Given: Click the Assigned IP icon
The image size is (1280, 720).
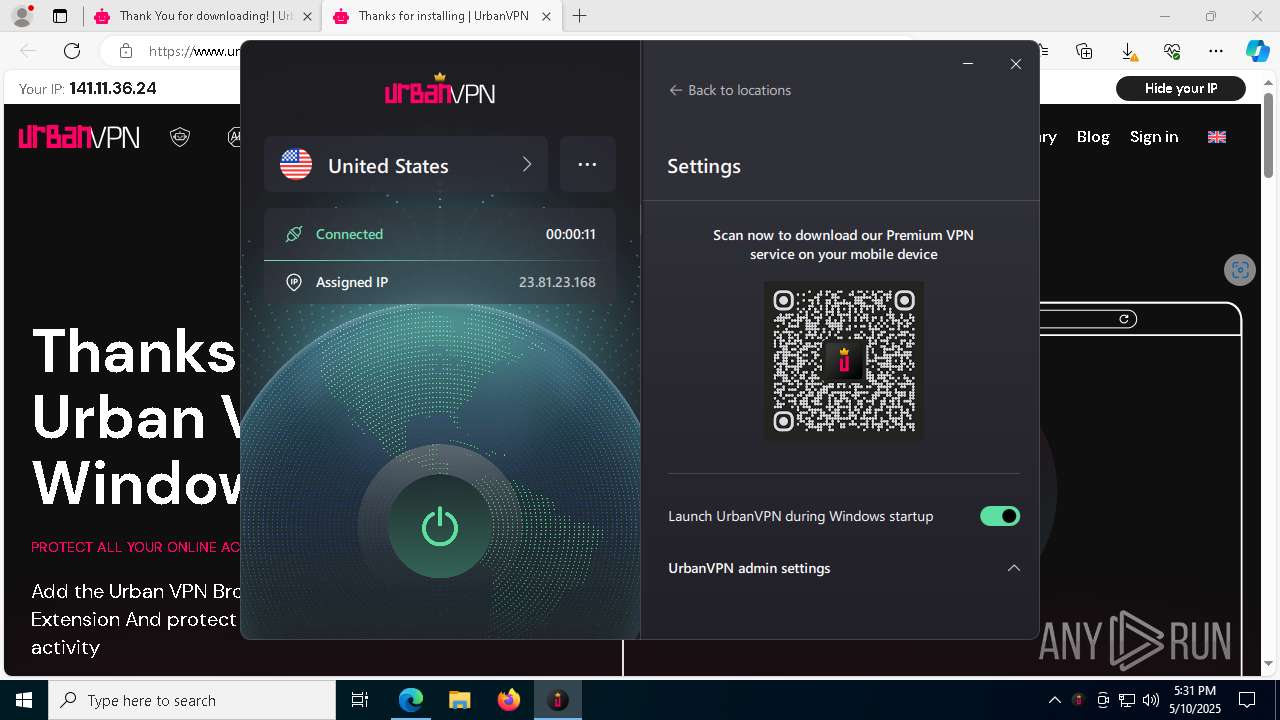Looking at the screenshot, I should tap(294, 282).
